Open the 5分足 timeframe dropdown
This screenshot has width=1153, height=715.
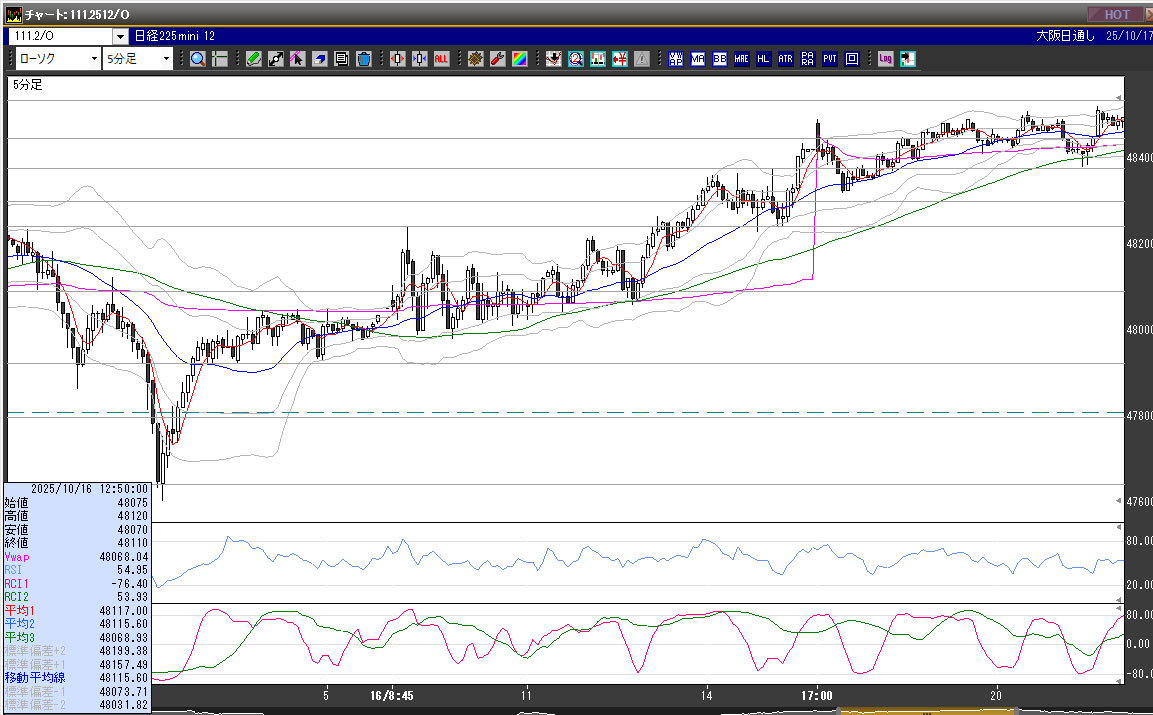[166, 59]
